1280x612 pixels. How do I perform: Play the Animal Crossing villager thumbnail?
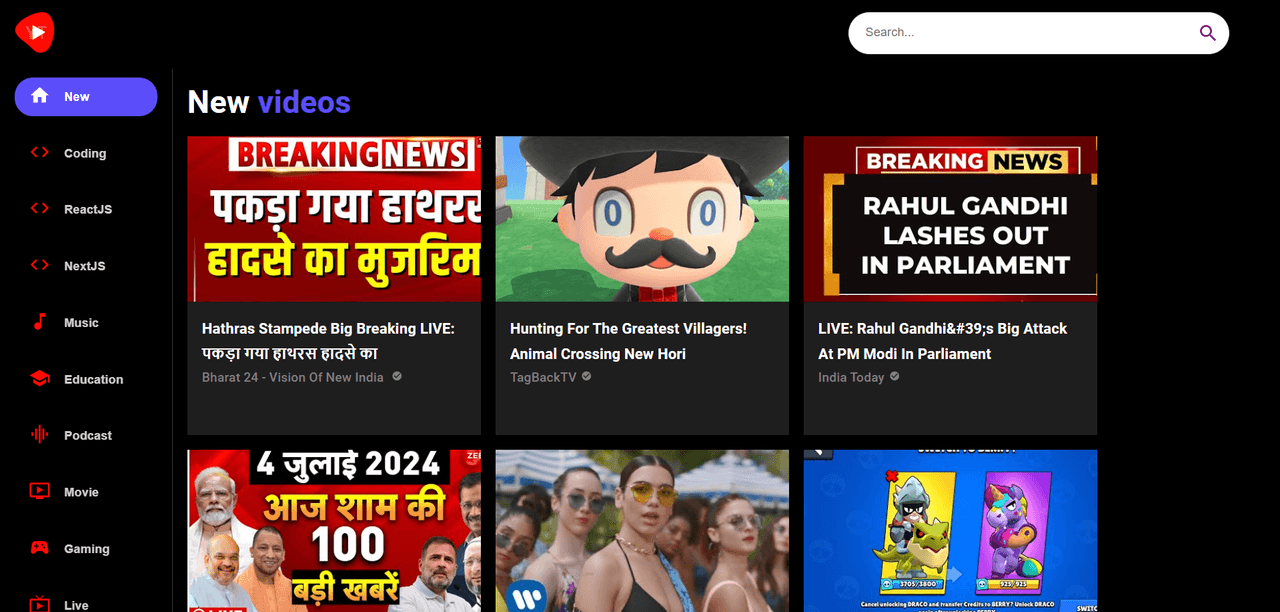642,219
